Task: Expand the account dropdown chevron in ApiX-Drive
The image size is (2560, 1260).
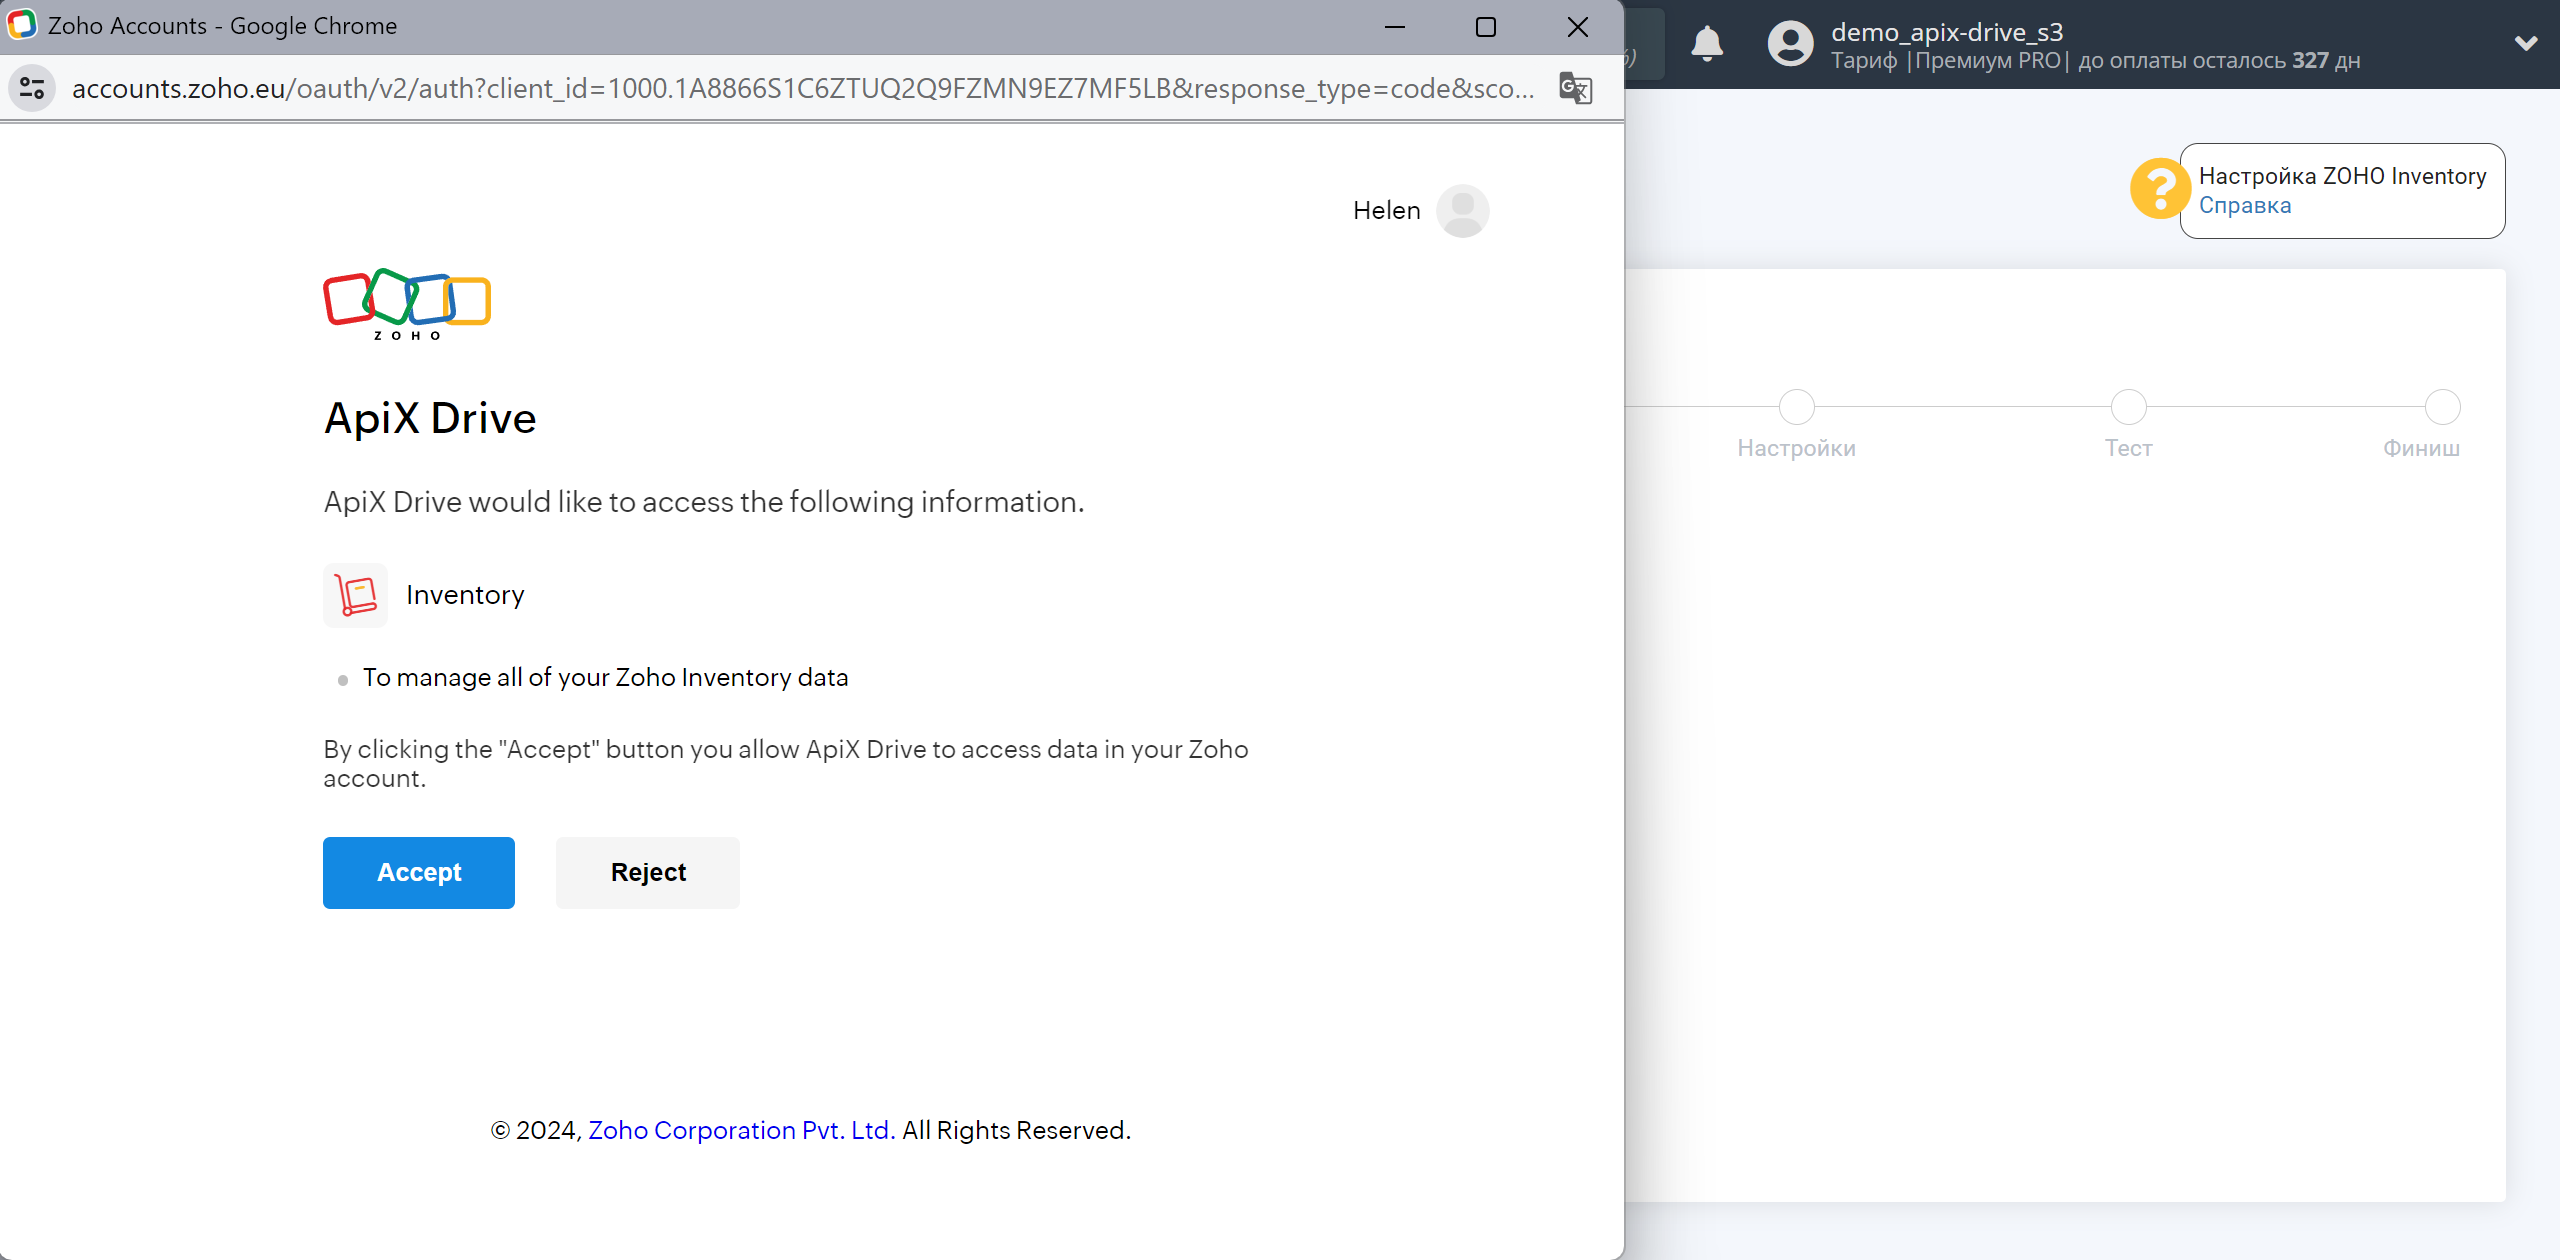Action: point(2526,43)
